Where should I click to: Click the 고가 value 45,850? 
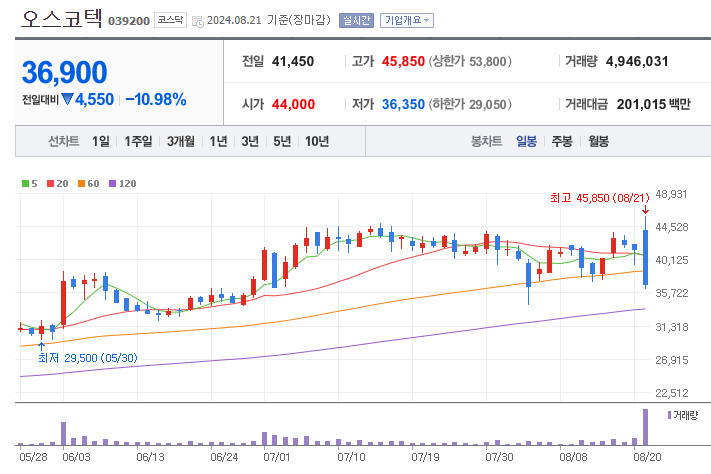403,61
